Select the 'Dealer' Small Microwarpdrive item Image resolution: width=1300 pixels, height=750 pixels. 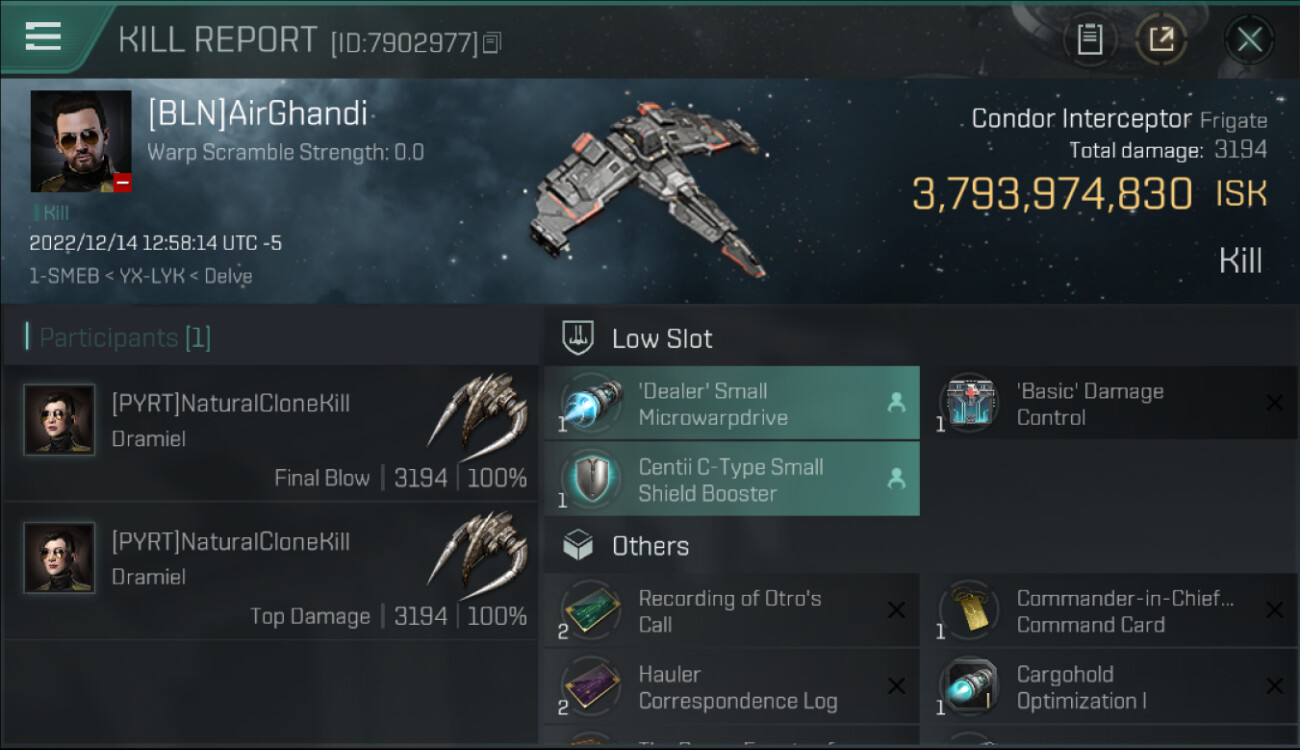click(730, 404)
